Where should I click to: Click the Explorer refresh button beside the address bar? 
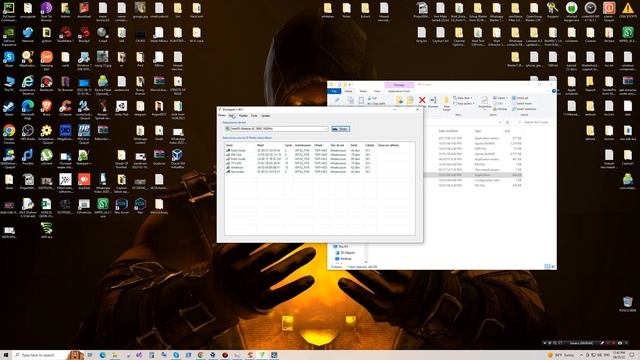[x=507, y=122]
